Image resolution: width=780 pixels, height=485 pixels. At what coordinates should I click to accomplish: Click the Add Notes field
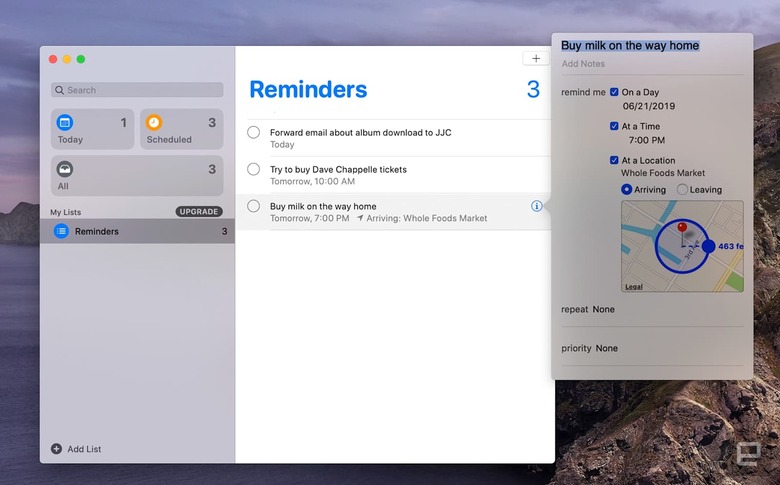coord(583,64)
